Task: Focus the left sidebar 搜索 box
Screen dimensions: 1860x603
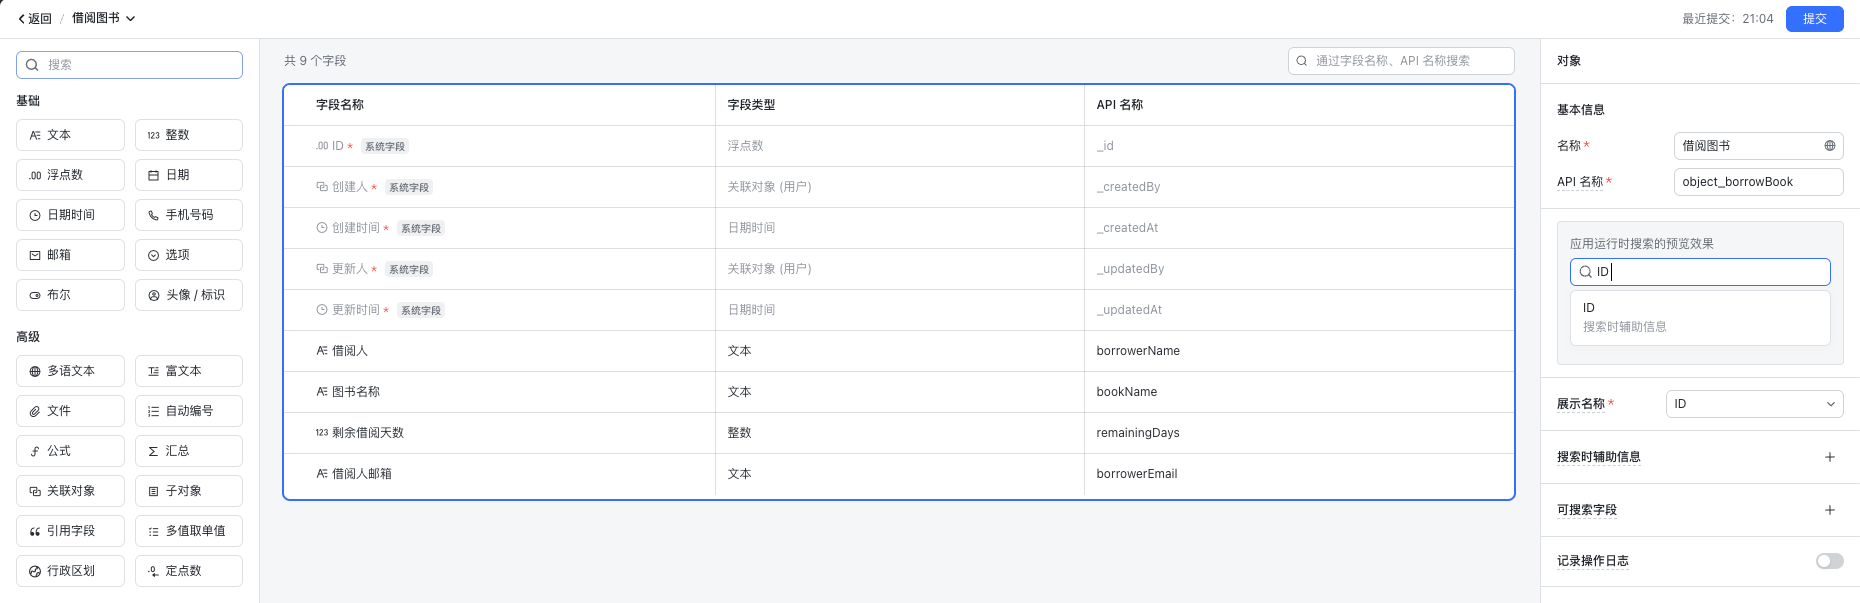Action: (x=129, y=65)
